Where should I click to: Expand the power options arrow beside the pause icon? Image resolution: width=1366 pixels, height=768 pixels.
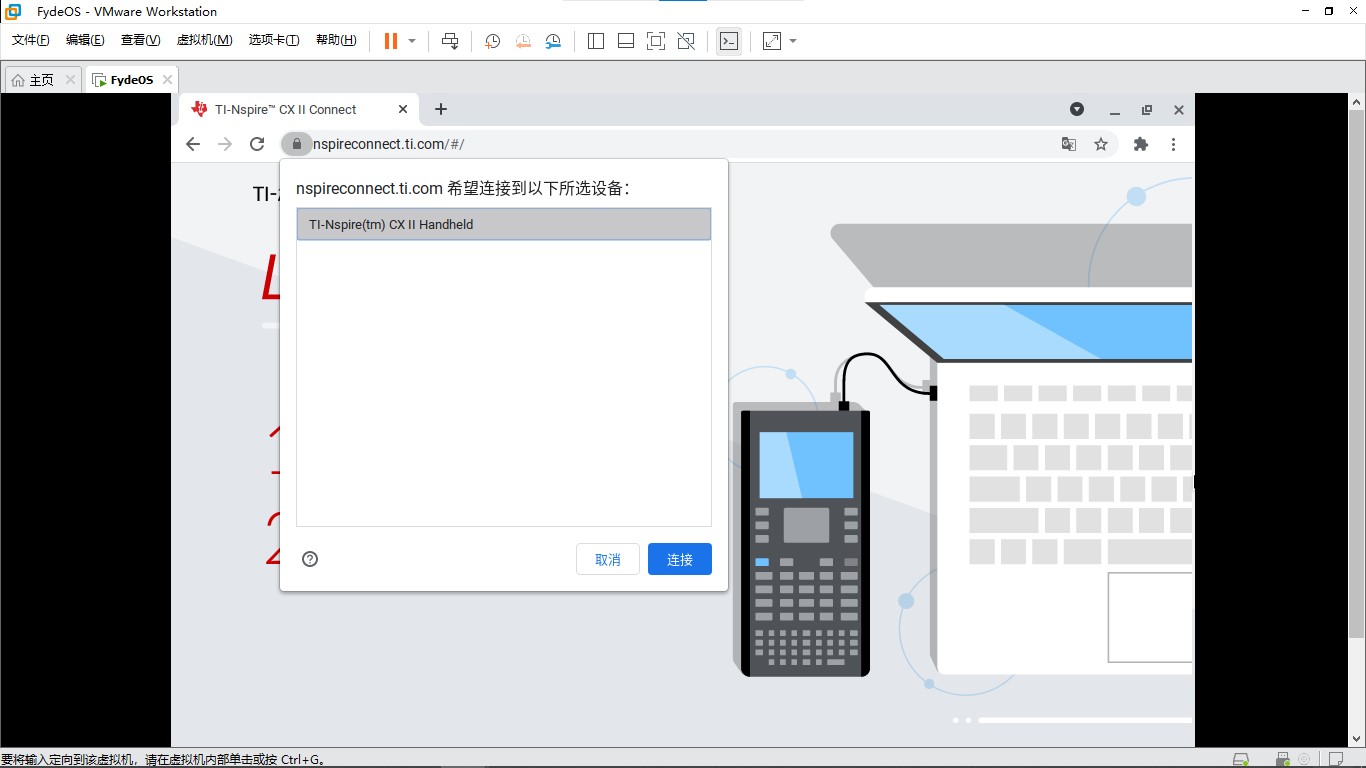coord(412,41)
